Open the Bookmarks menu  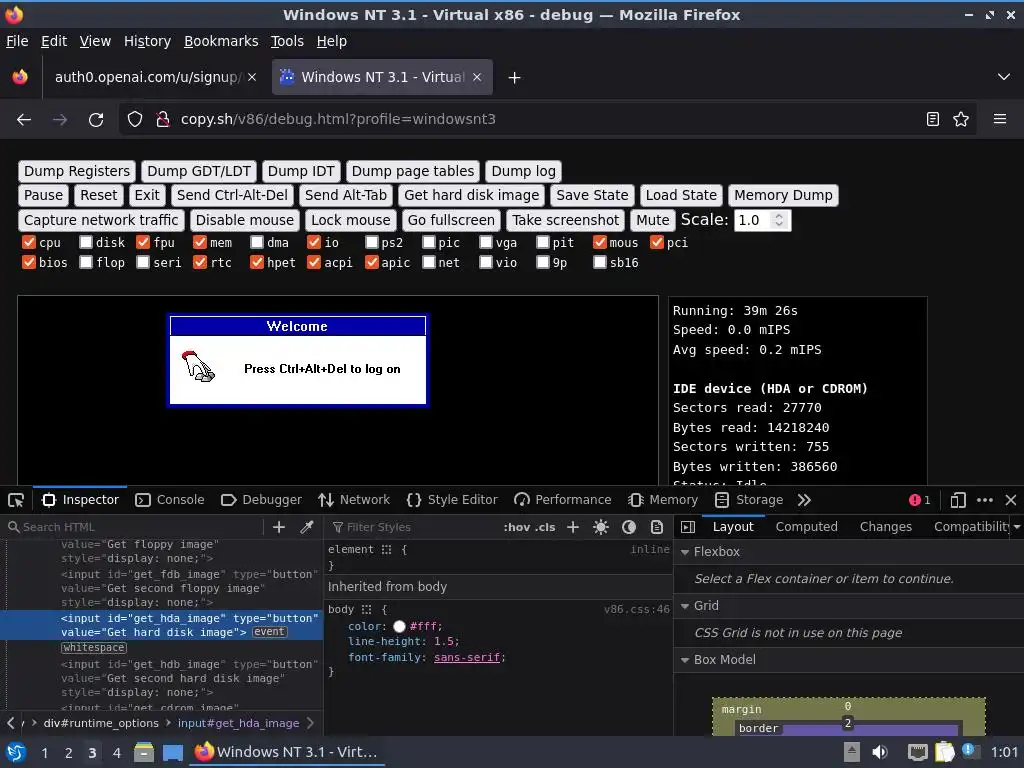pyautogui.click(x=221, y=41)
